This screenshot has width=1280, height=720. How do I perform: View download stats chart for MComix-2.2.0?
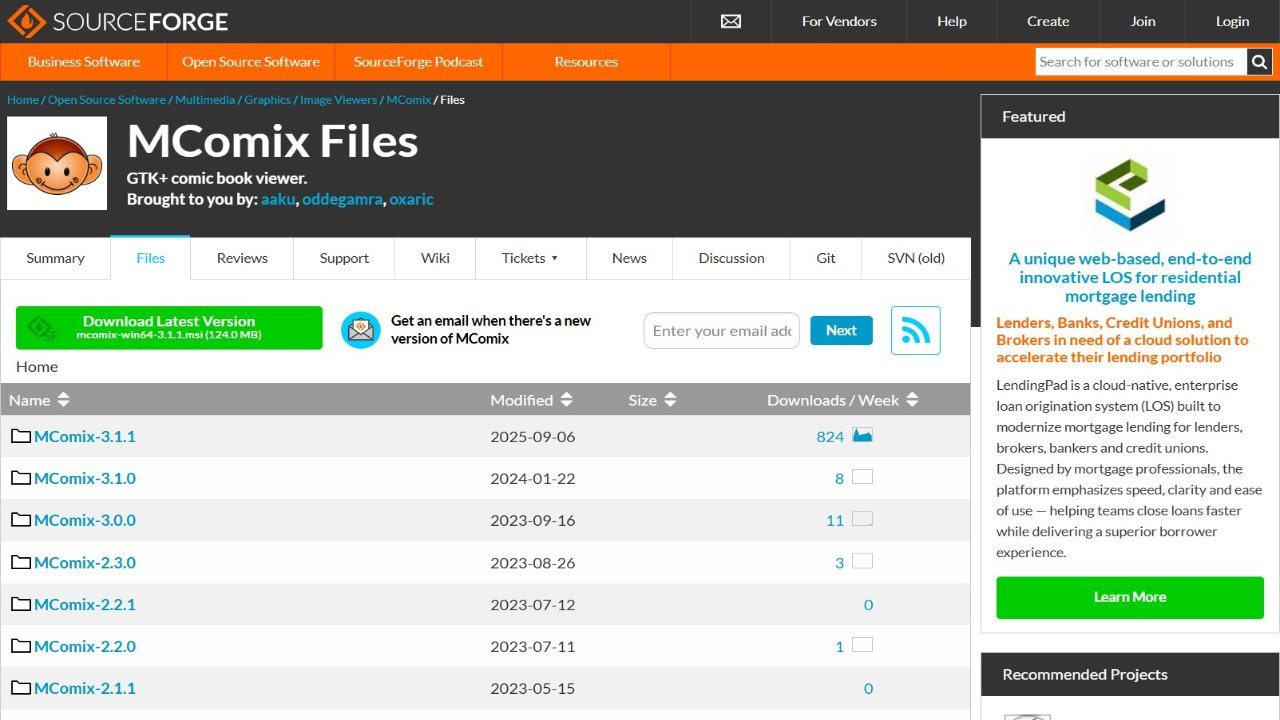862,645
